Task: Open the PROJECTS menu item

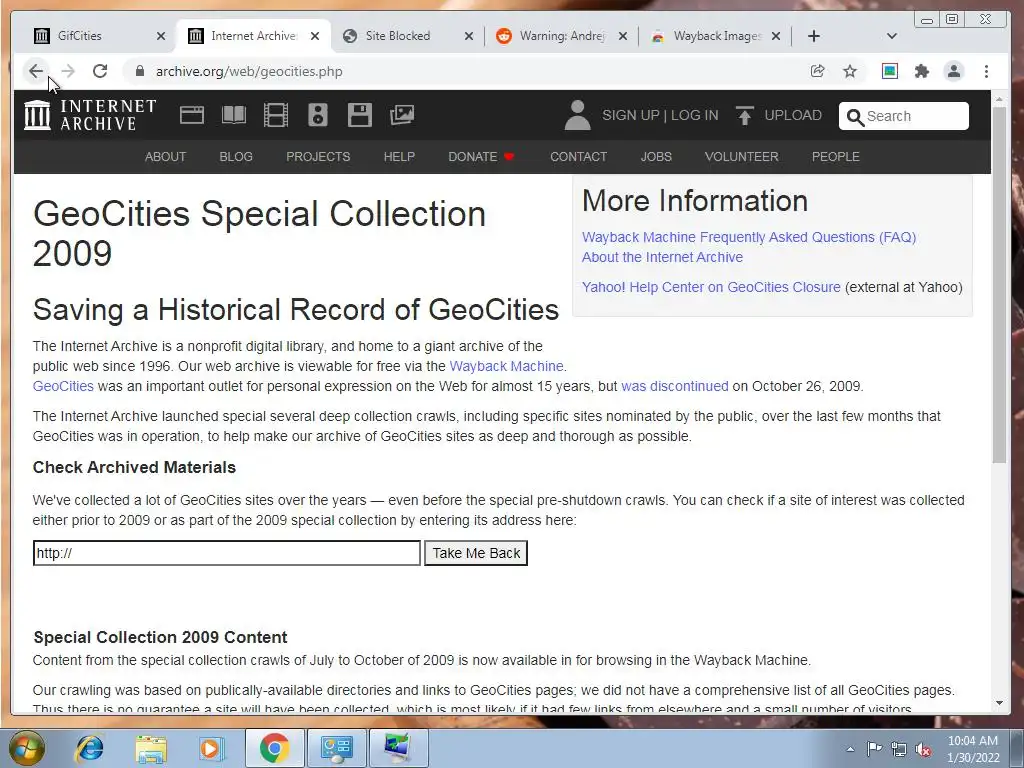Action: (318, 157)
